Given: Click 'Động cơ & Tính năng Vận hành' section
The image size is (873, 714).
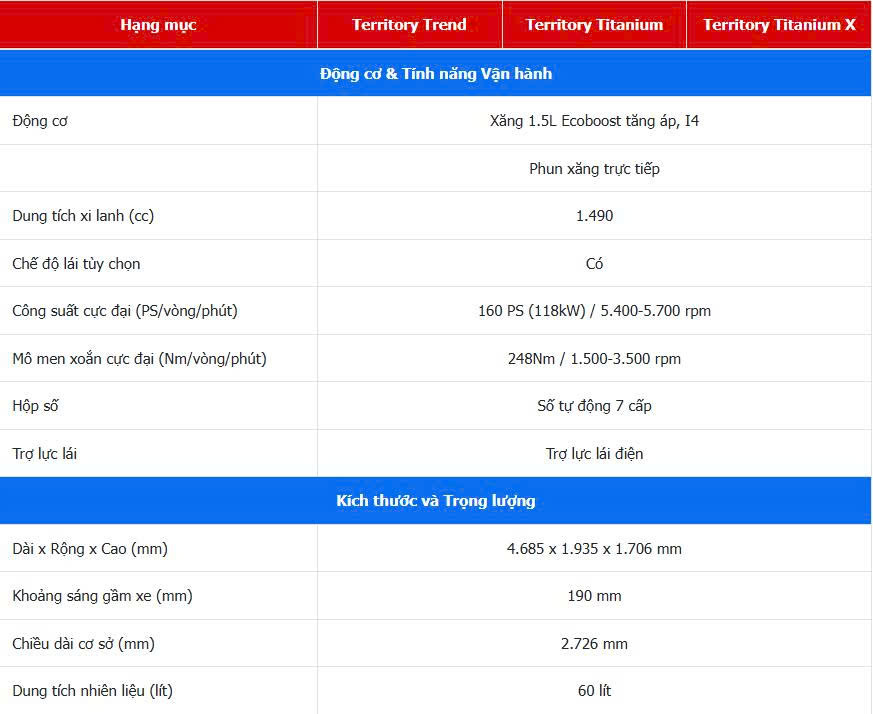Looking at the screenshot, I should 436,74.
